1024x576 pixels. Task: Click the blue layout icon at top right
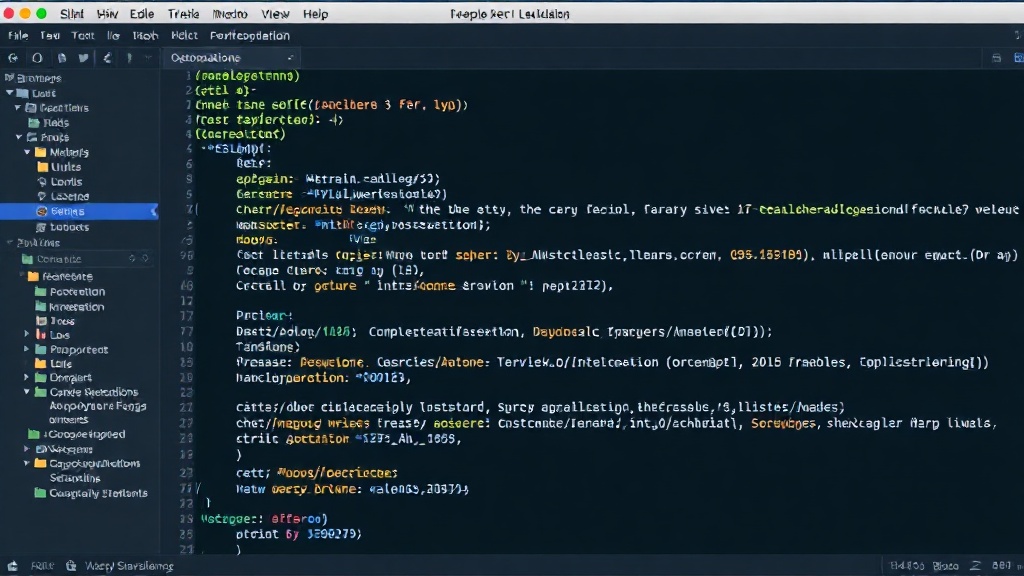pyautogui.click(x=1018, y=58)
